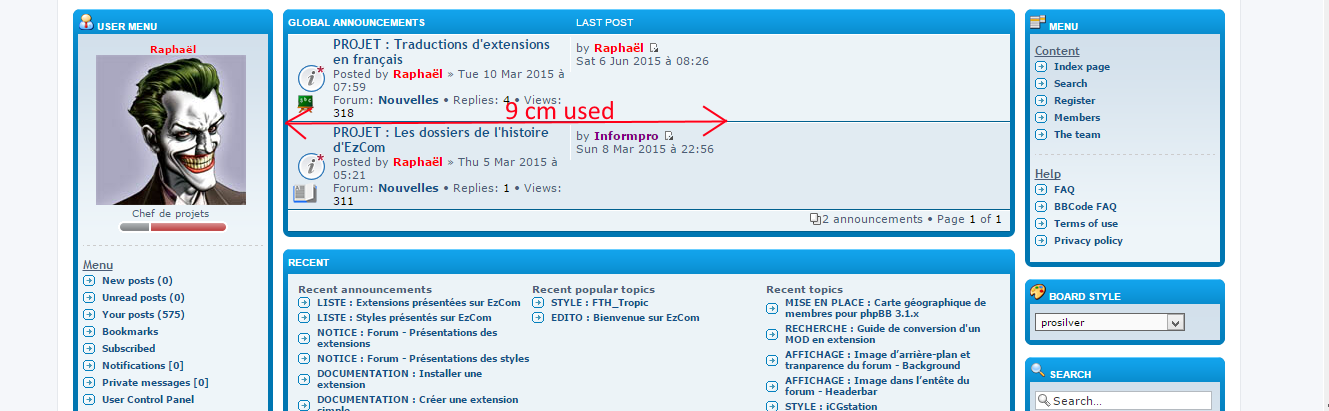Open User Control Panel link
The height and width of the screenshot is (411, 1329).
(148, 400)
